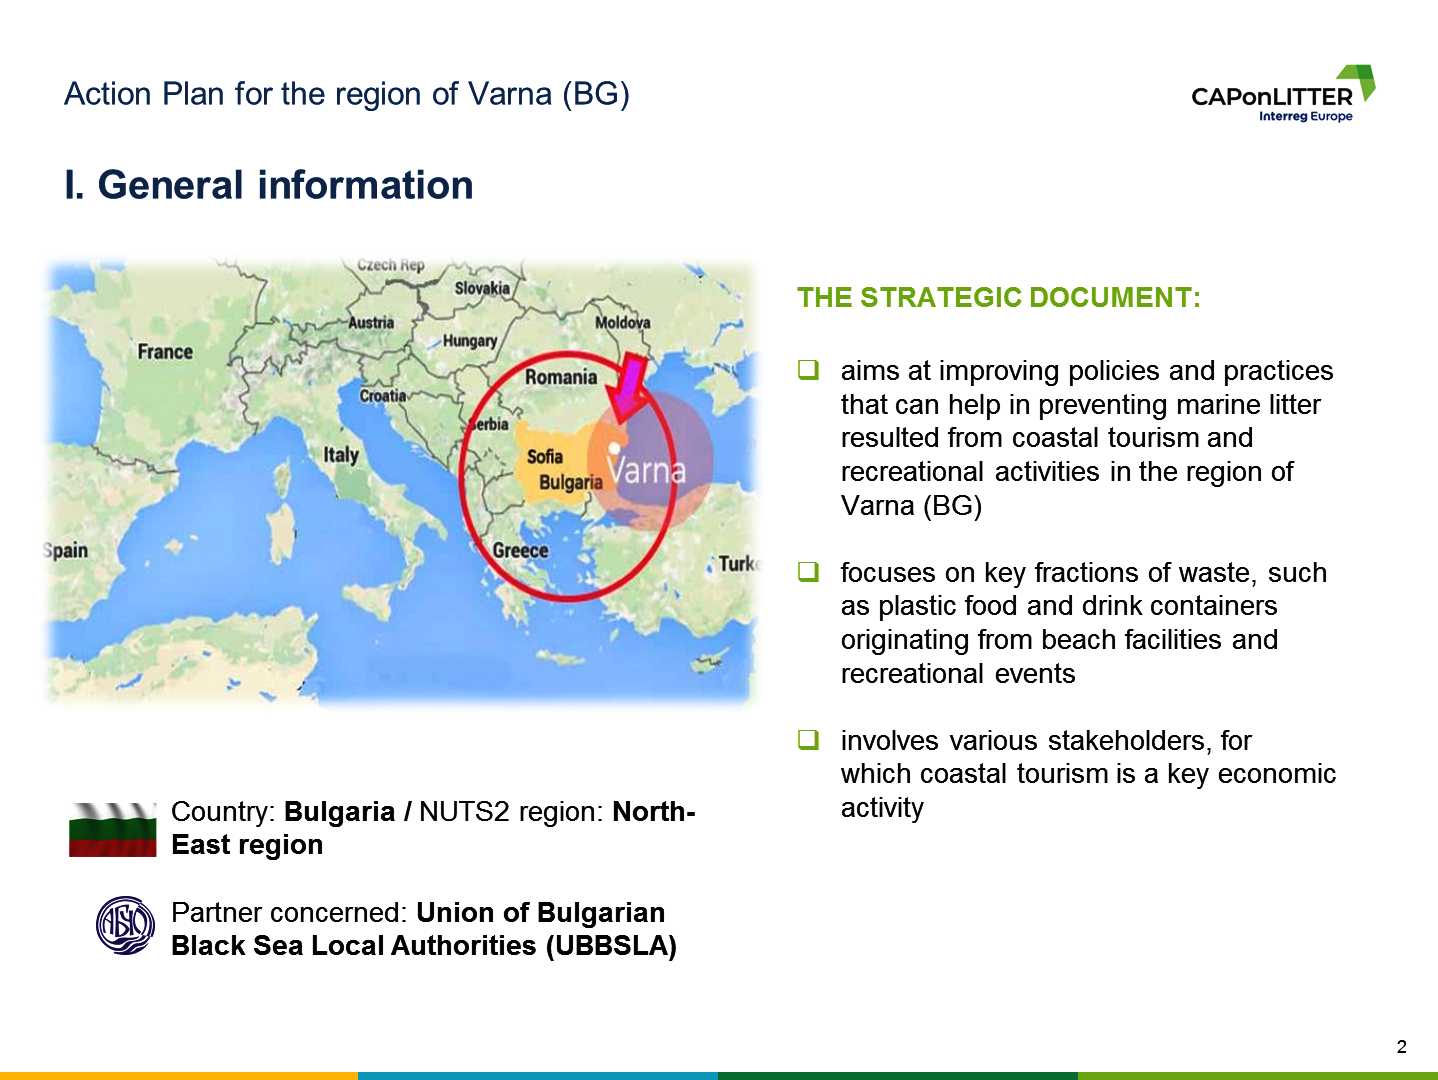Click the 'France' label on the map
Viewport: 1438px width, 1080px height.
(x=165, y=352)
